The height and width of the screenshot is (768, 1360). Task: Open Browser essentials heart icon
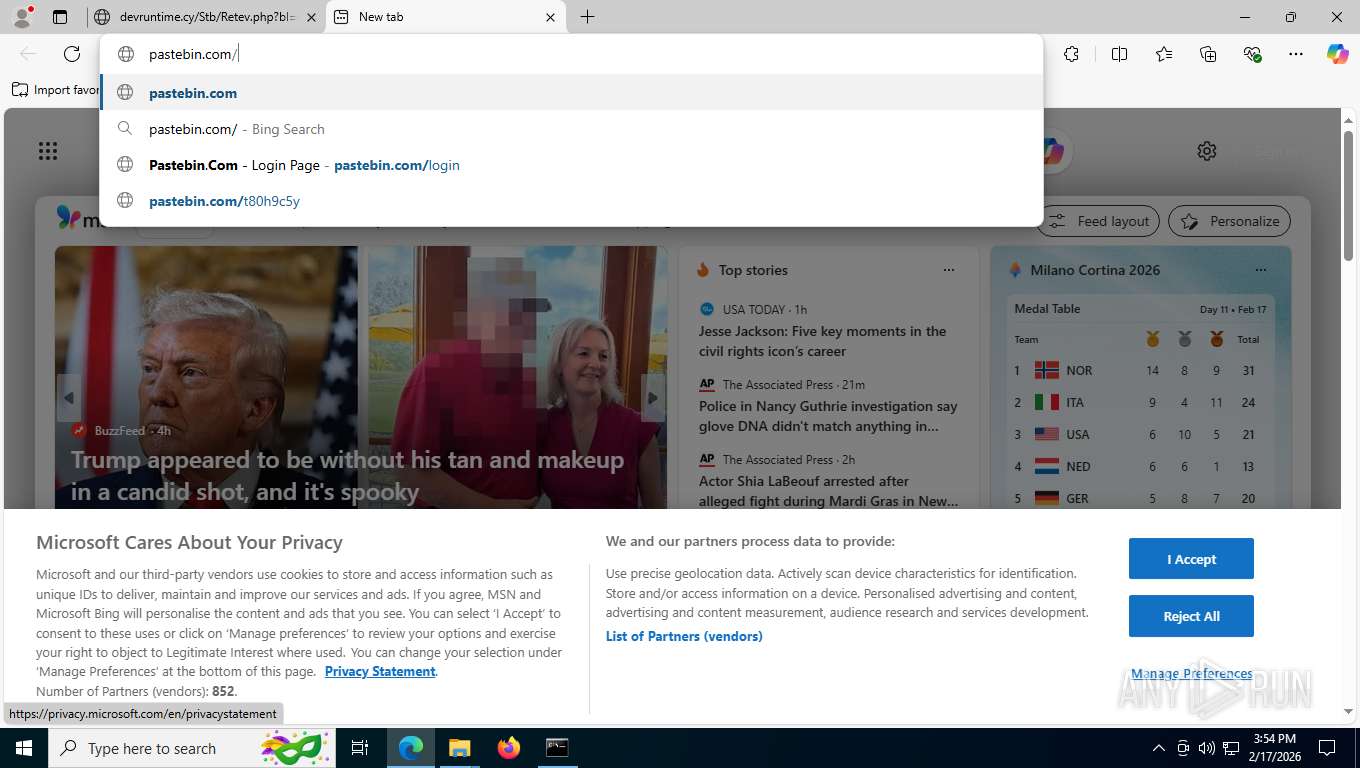coord(1252,54)
